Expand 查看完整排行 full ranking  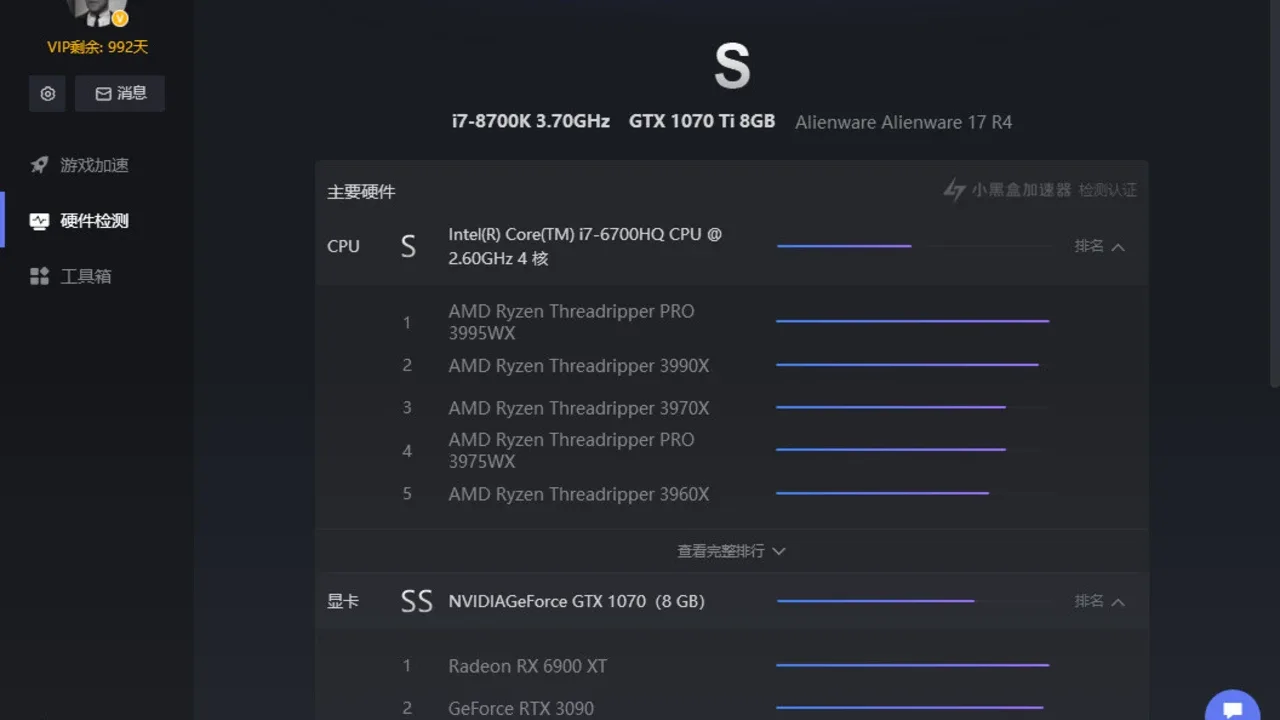(731, 551)
